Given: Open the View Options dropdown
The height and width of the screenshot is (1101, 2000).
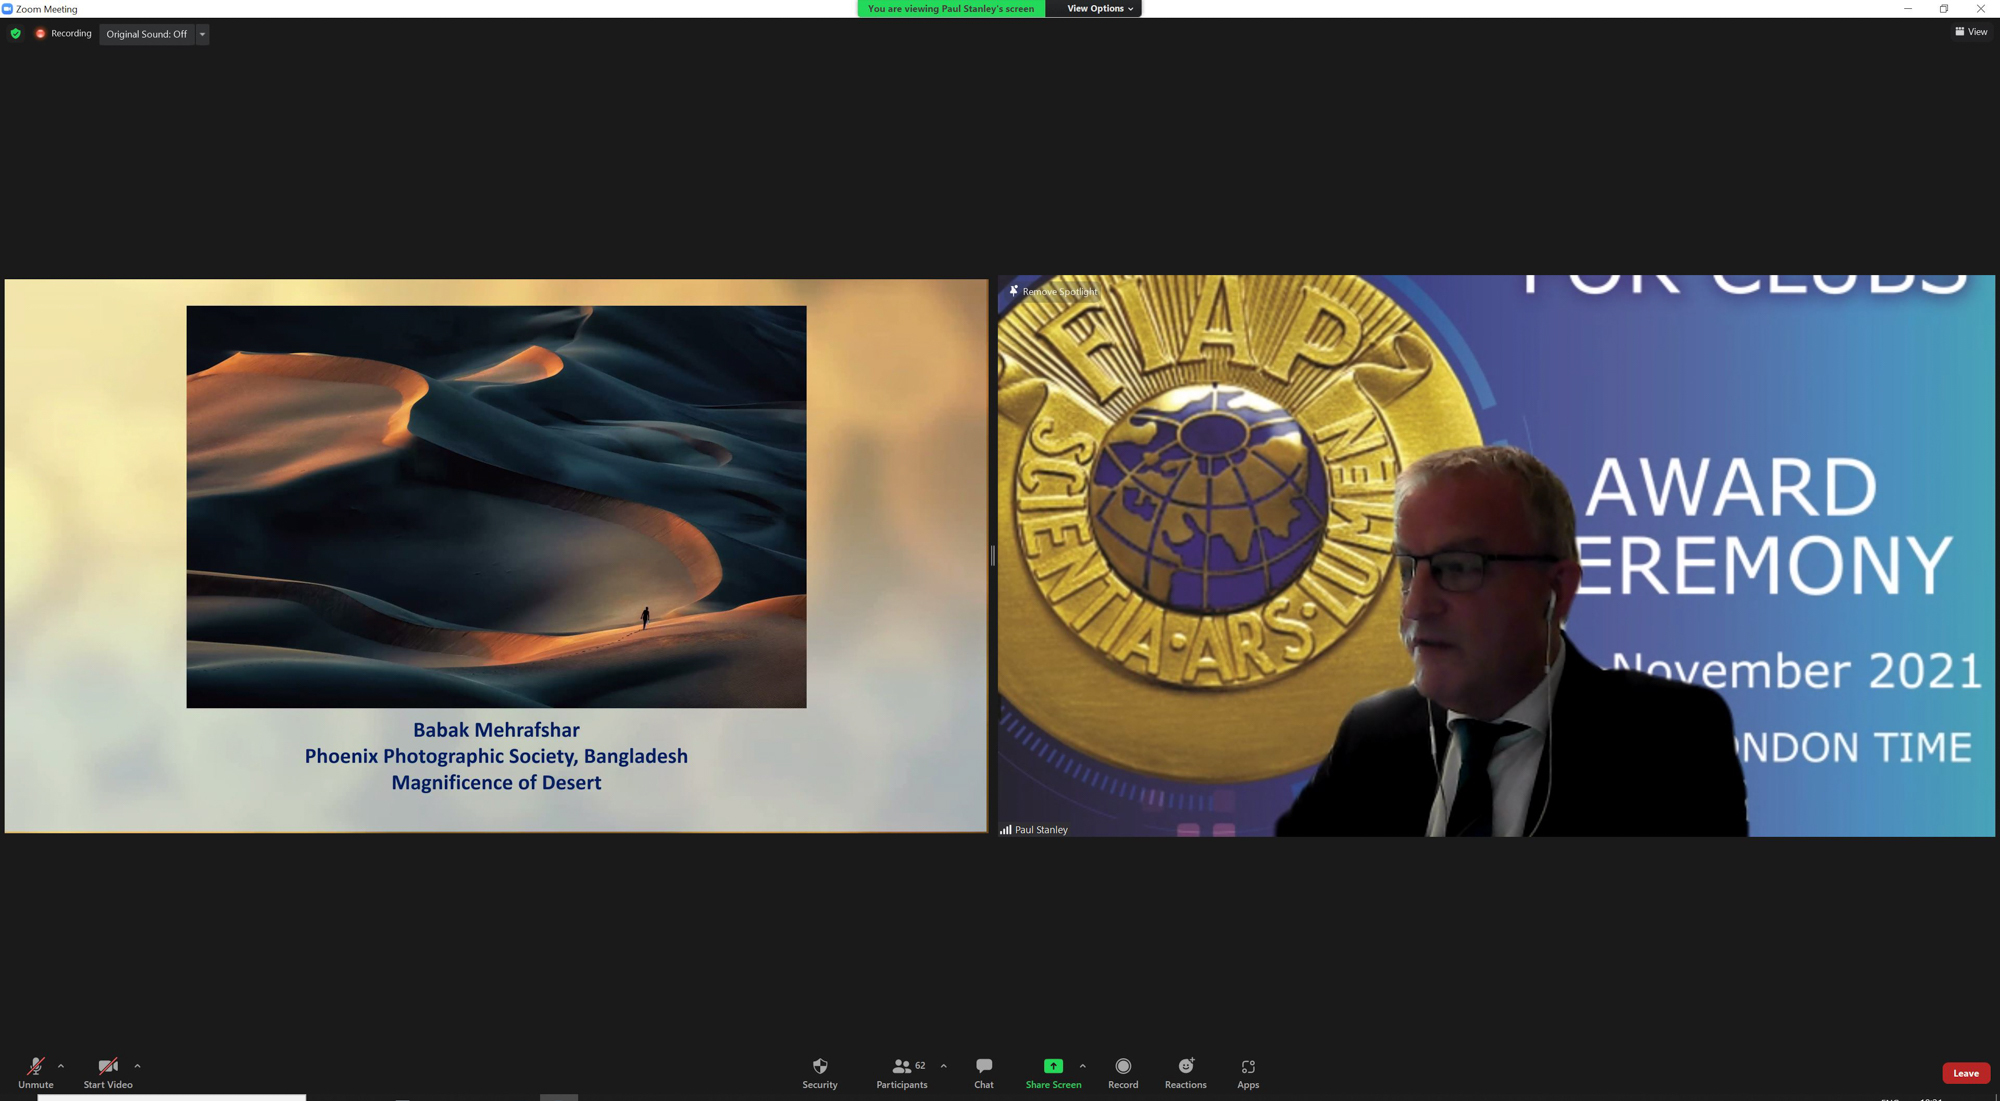Looking at the screenshot, I should [x=1100, y=8].
